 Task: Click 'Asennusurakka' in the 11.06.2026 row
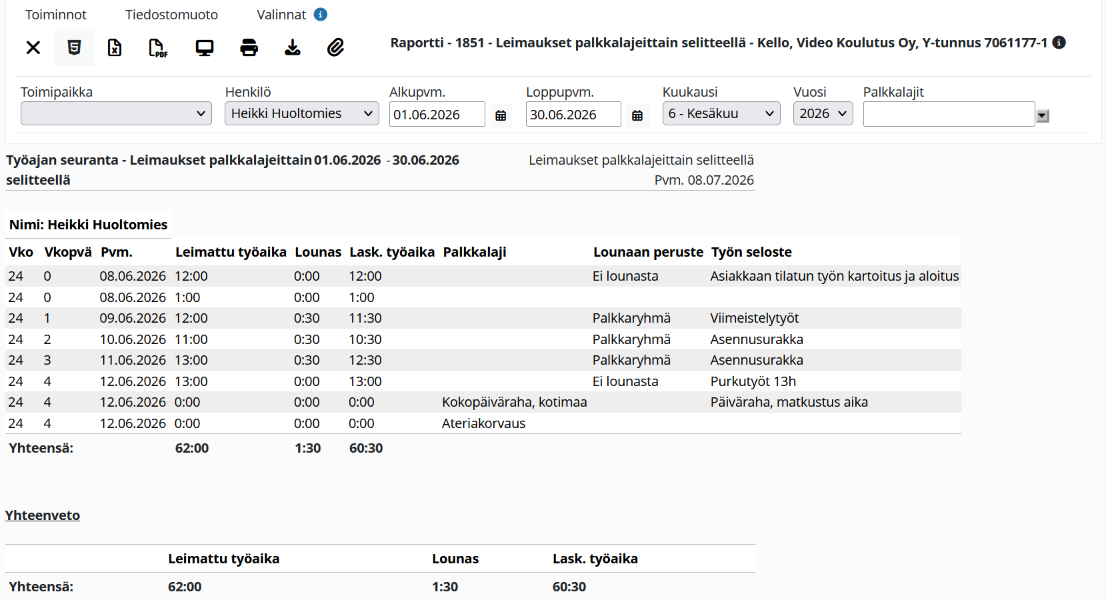pos(756,360)
